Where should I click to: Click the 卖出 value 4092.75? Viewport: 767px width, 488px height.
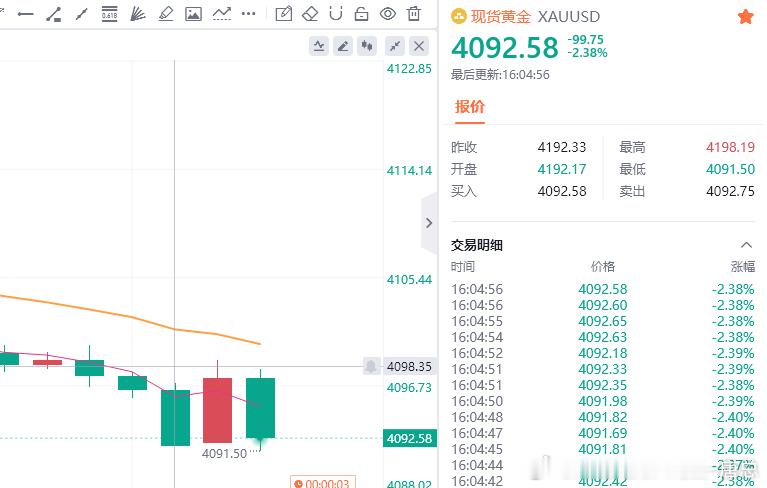tap(730, 191)
